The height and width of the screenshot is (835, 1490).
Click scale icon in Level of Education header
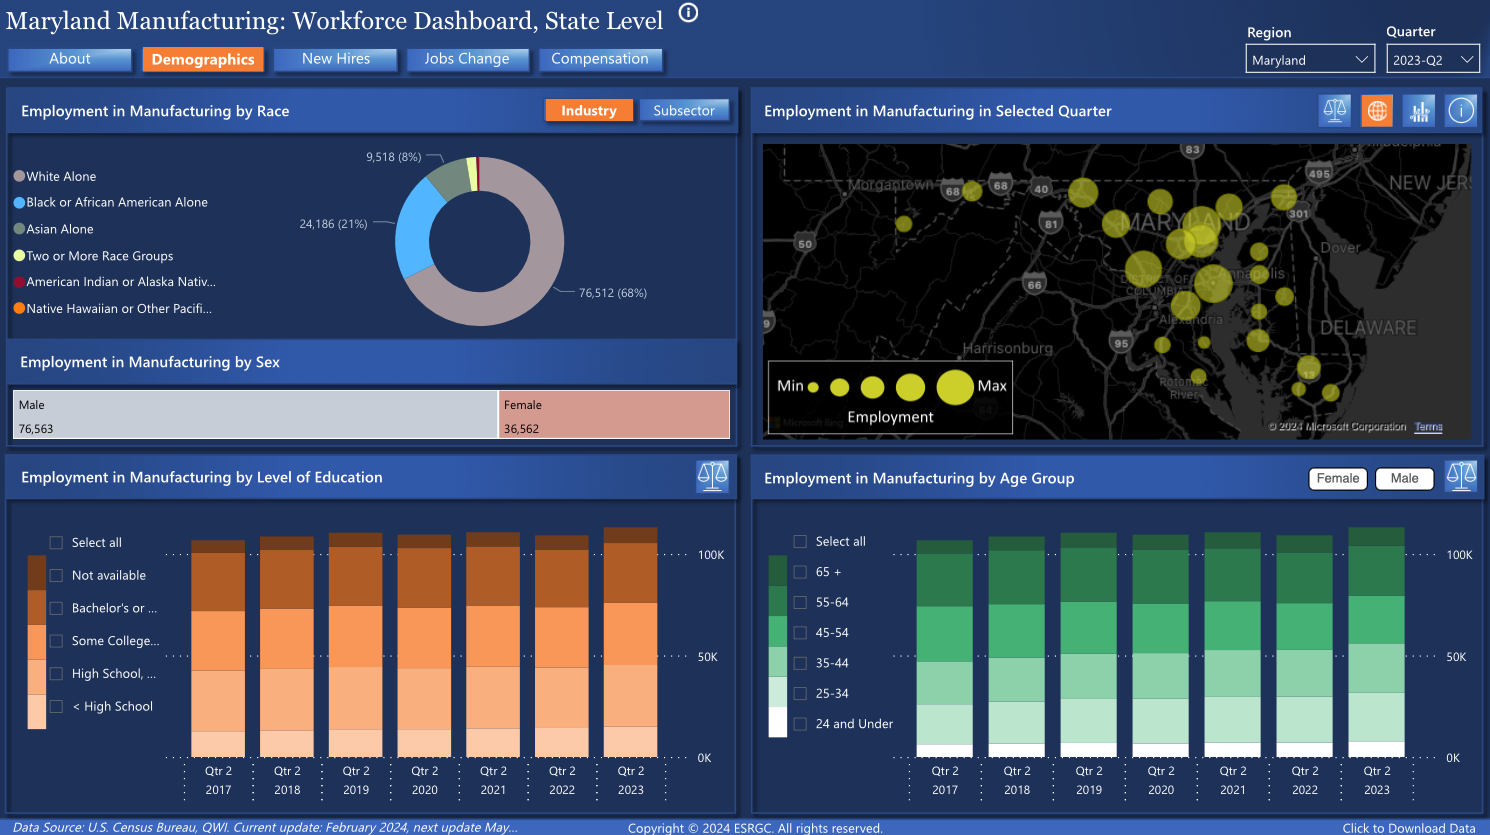712,477
